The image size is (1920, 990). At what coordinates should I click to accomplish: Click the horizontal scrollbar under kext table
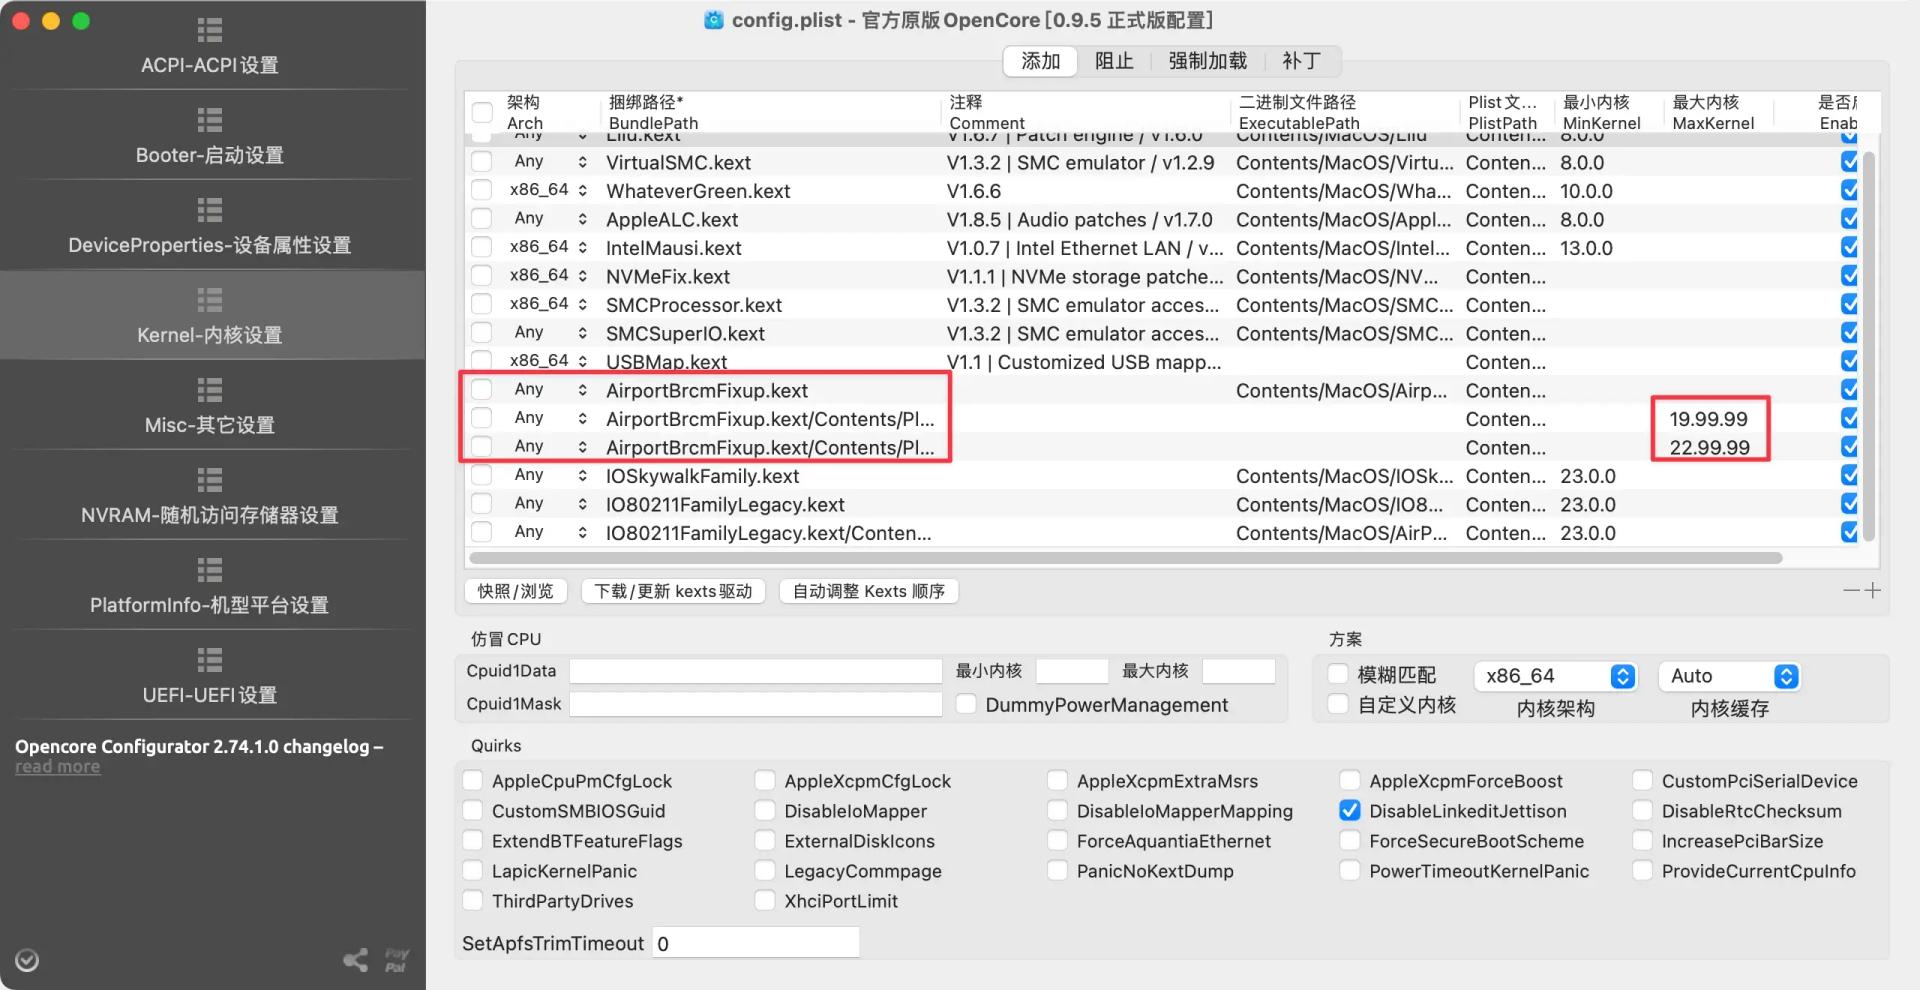pyautogui.click(x=1125, y=558)
